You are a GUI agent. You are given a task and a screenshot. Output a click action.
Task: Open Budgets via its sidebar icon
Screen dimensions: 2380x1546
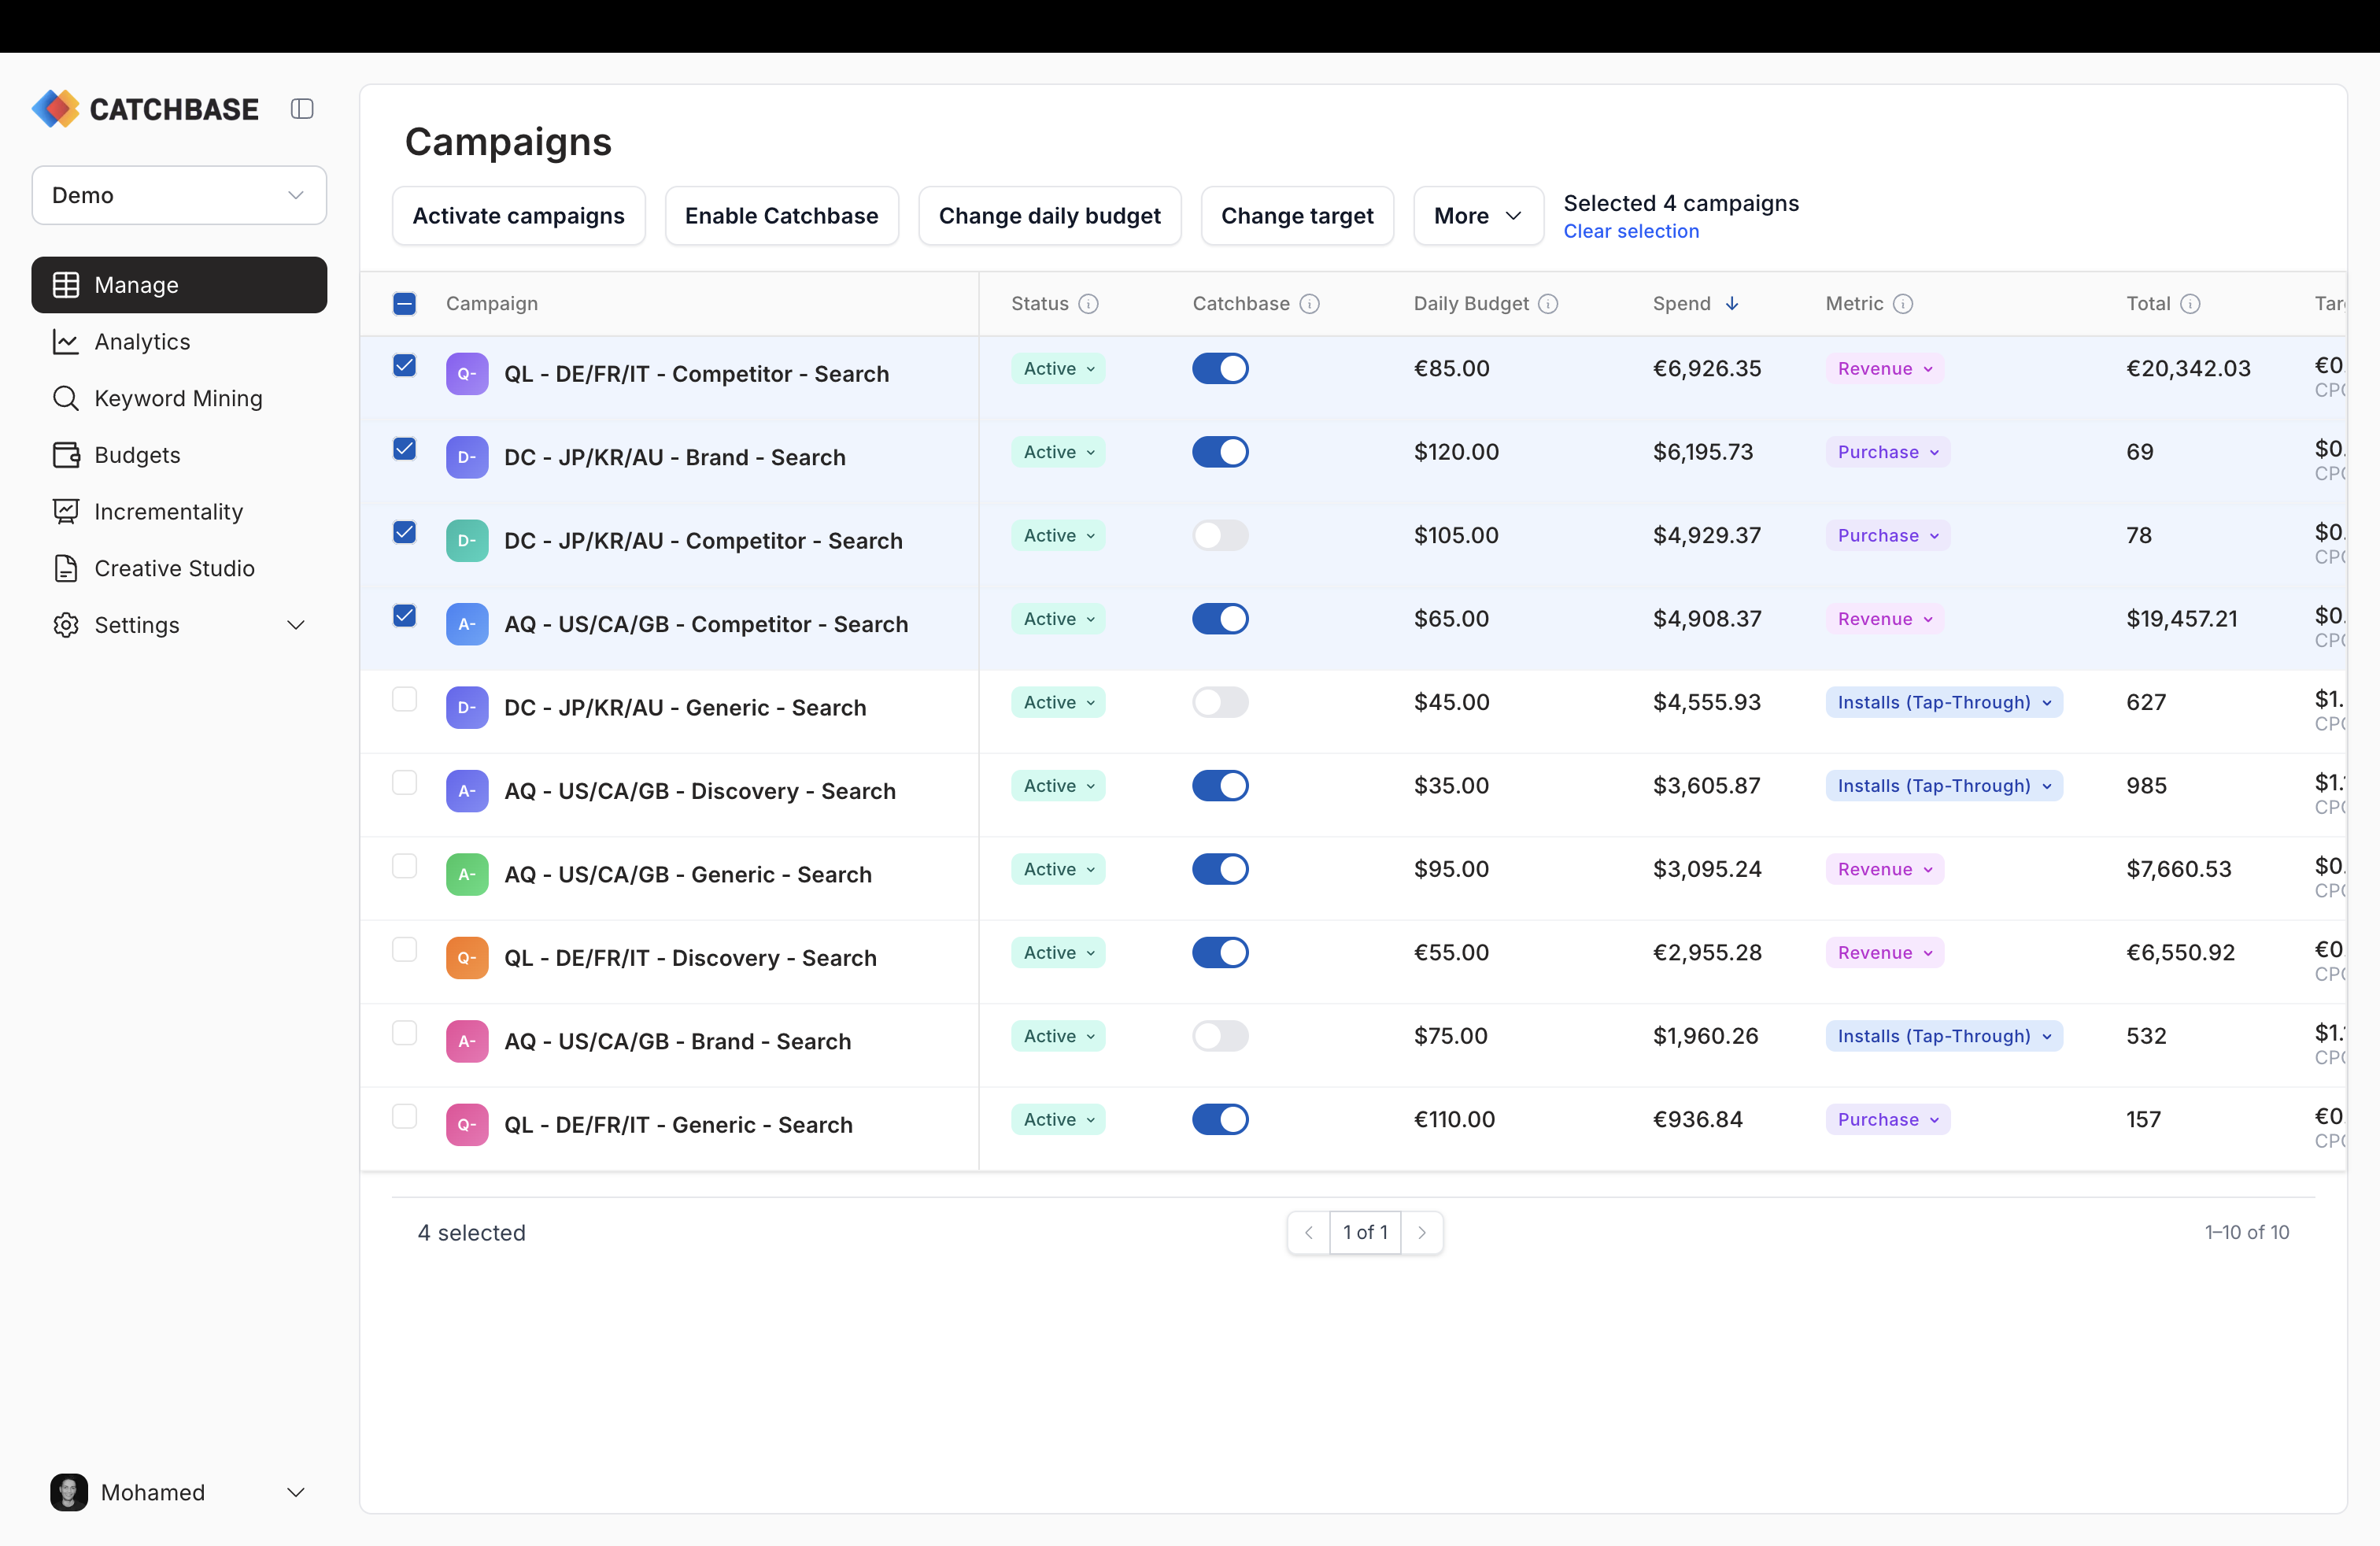pyautogui.click(x=66, y=455)
